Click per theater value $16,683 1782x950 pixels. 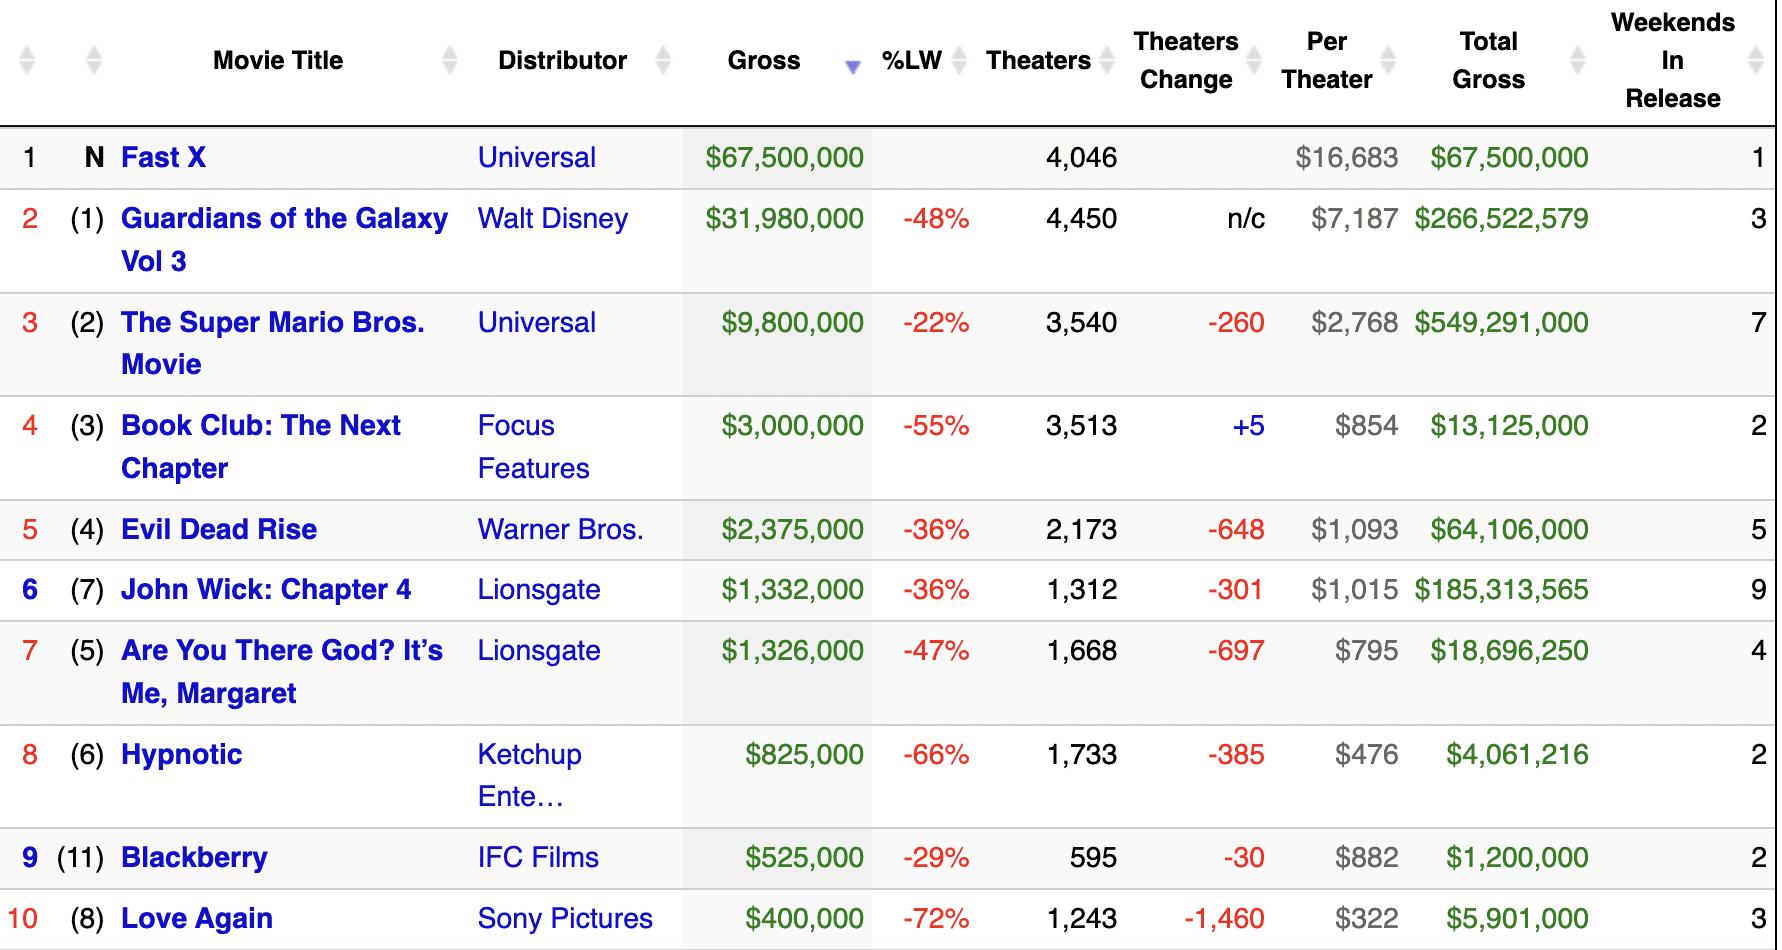click(1346, 158)
